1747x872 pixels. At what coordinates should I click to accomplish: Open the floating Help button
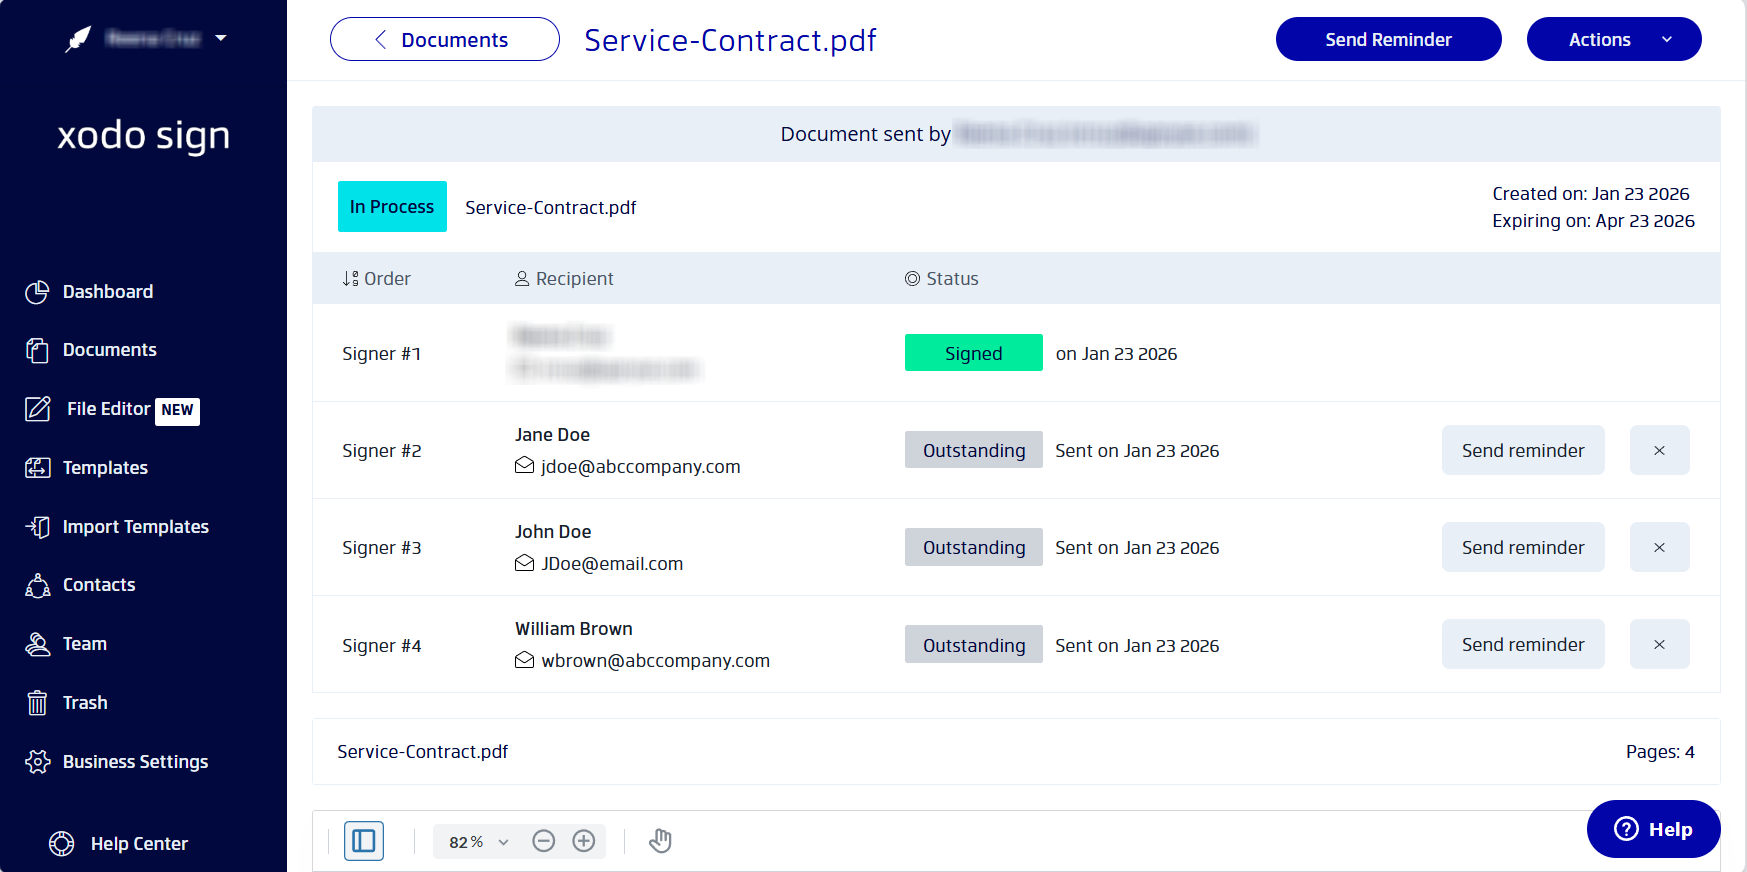[x=1654, y=829]
